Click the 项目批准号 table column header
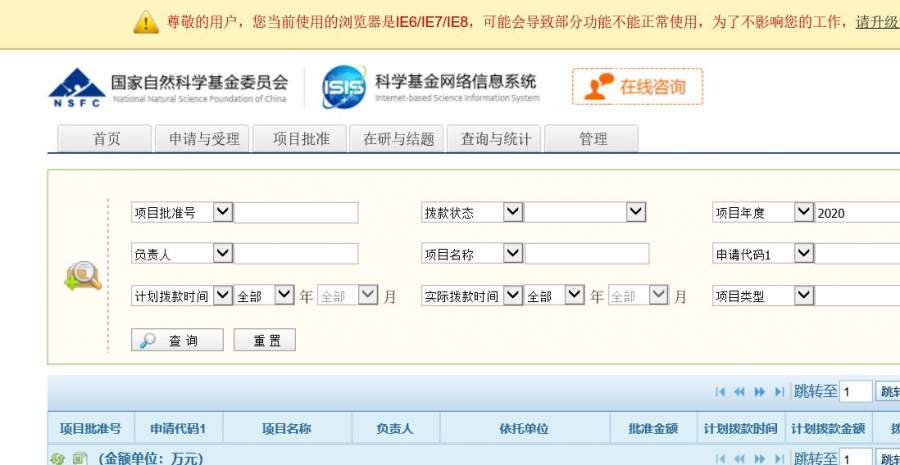900x465 pixels. [x=91, y=428]
